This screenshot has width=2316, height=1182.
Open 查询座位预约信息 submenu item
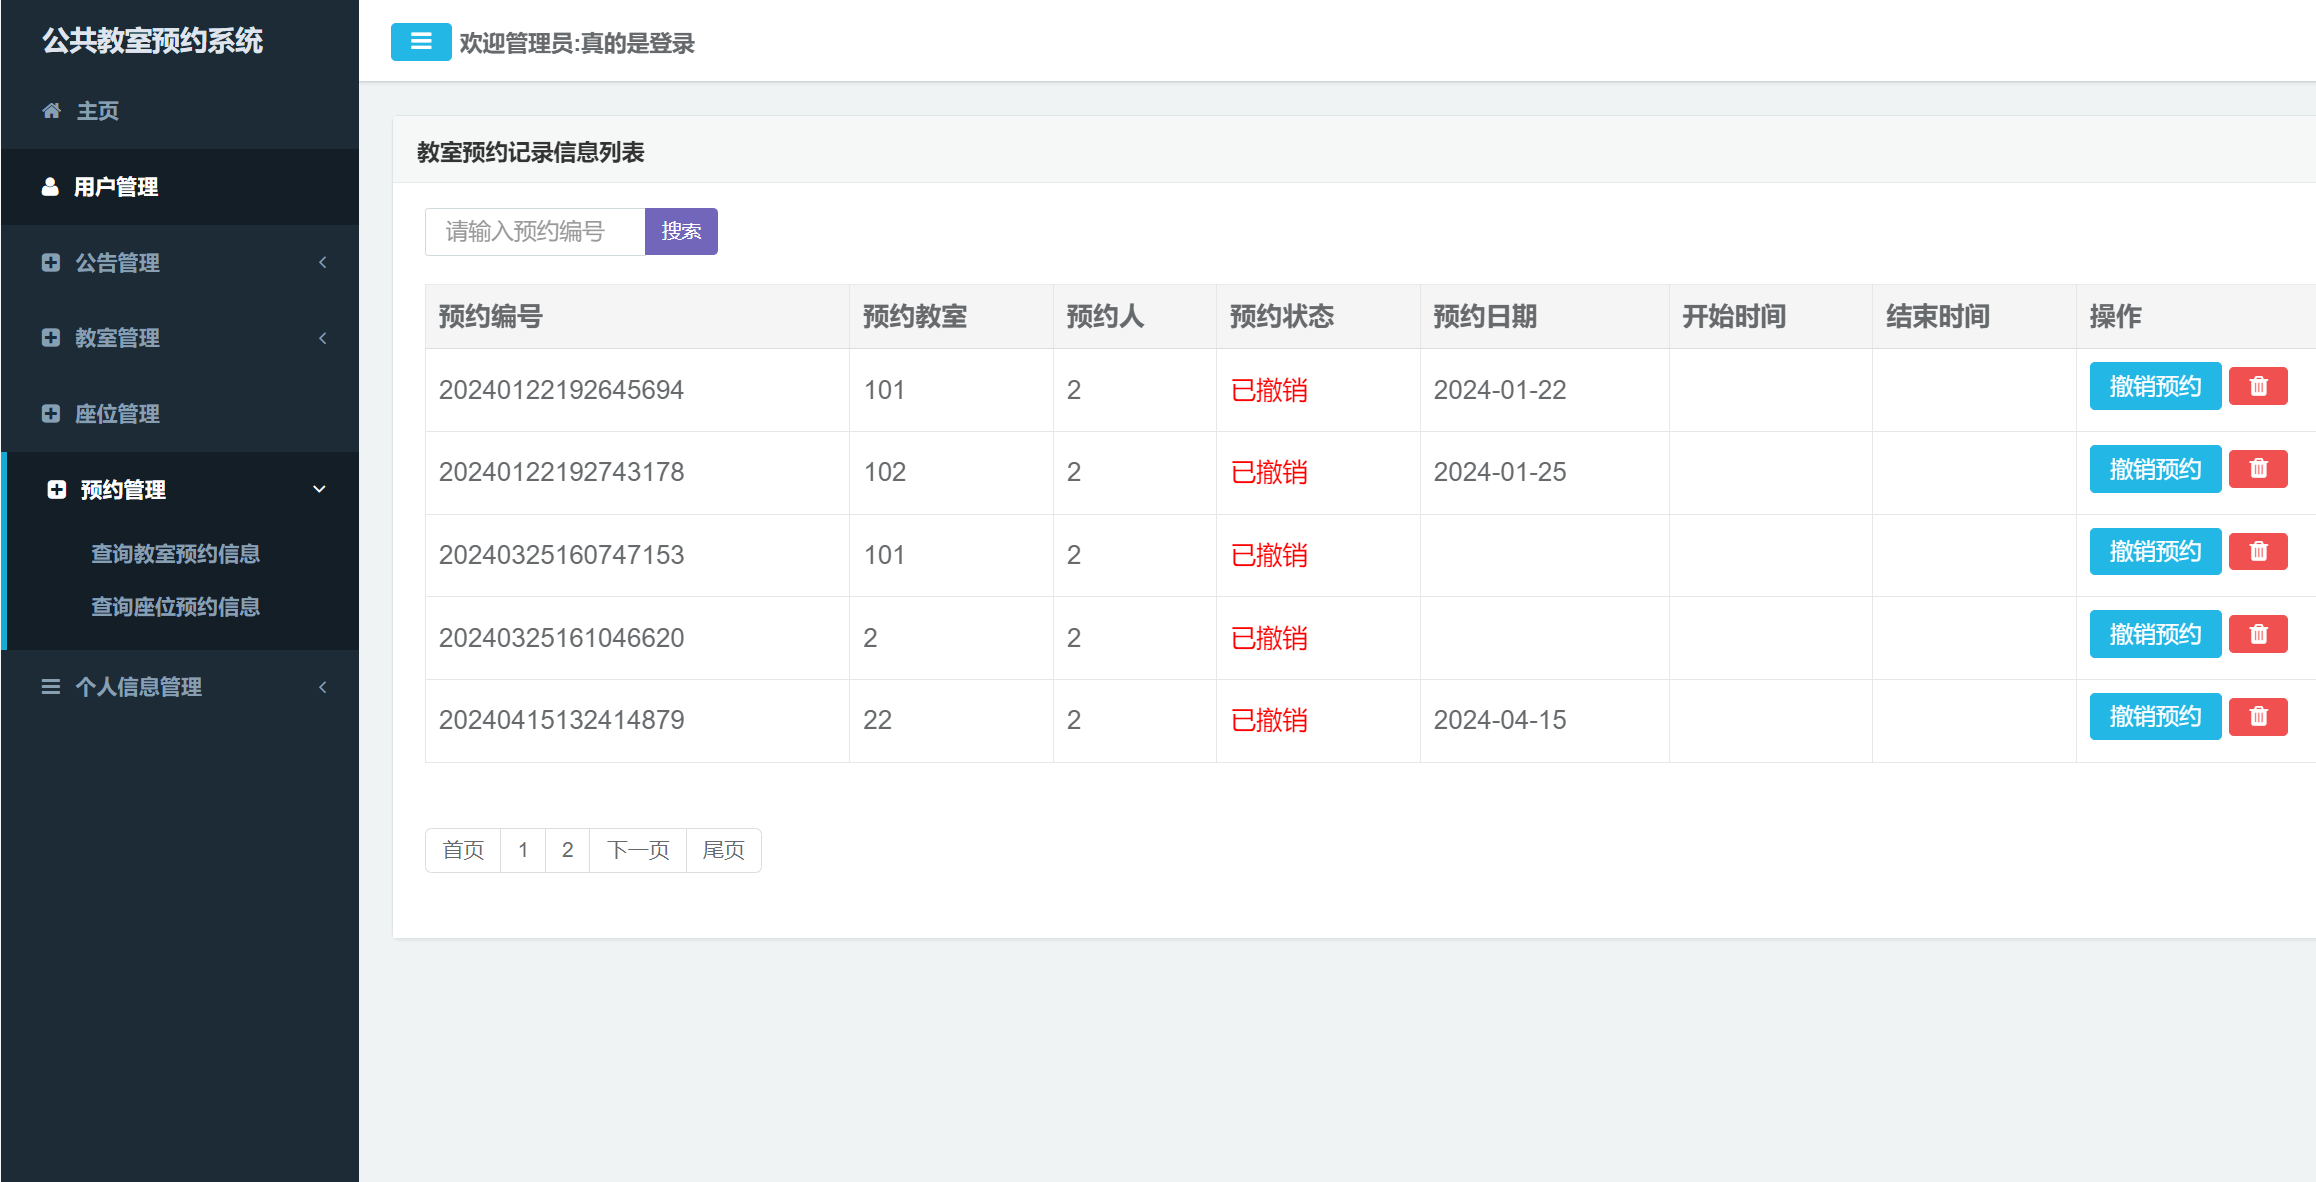[175, 607]
